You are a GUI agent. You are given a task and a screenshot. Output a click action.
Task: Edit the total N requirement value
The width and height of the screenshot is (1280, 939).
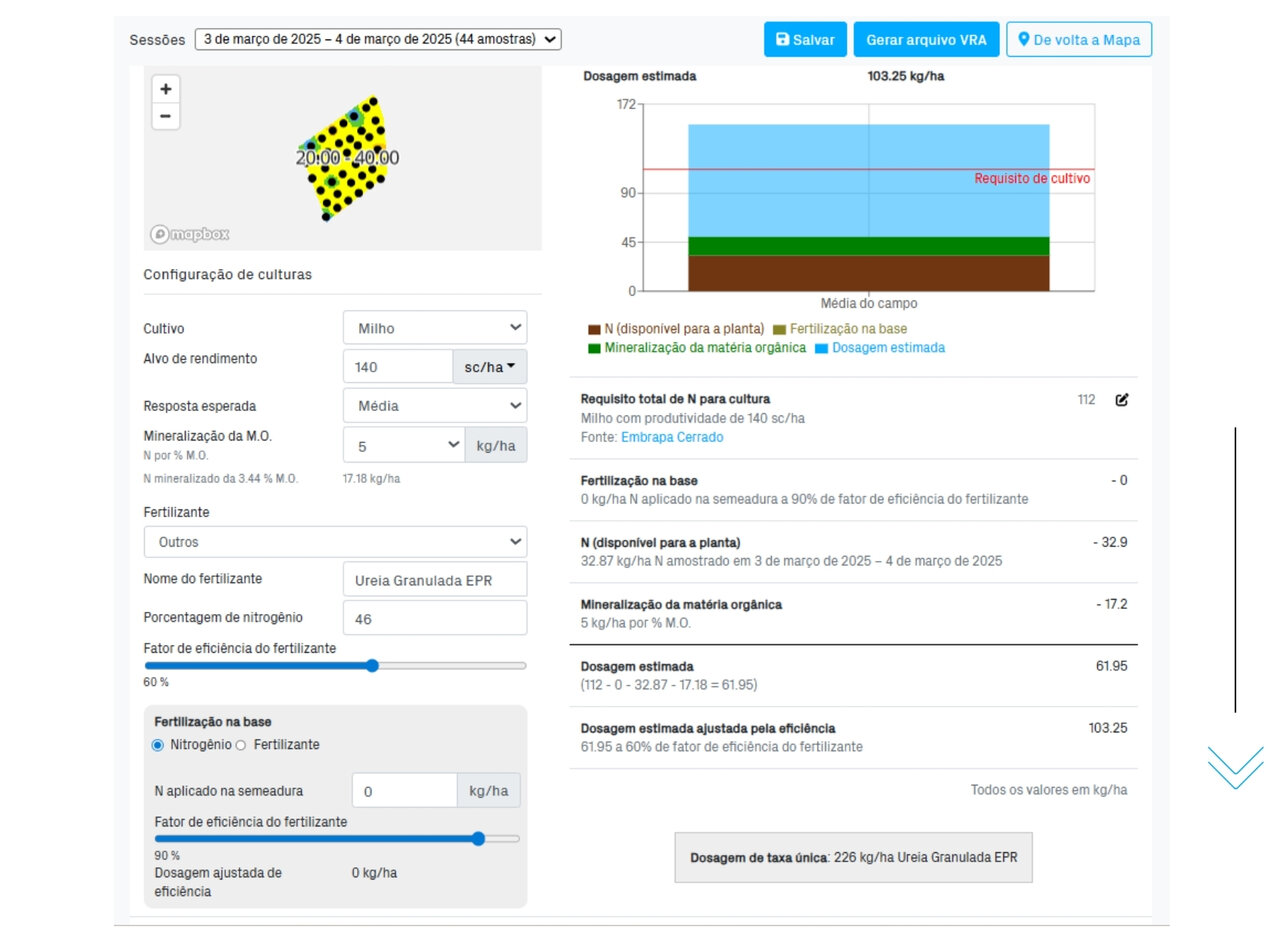point(1121,400)
